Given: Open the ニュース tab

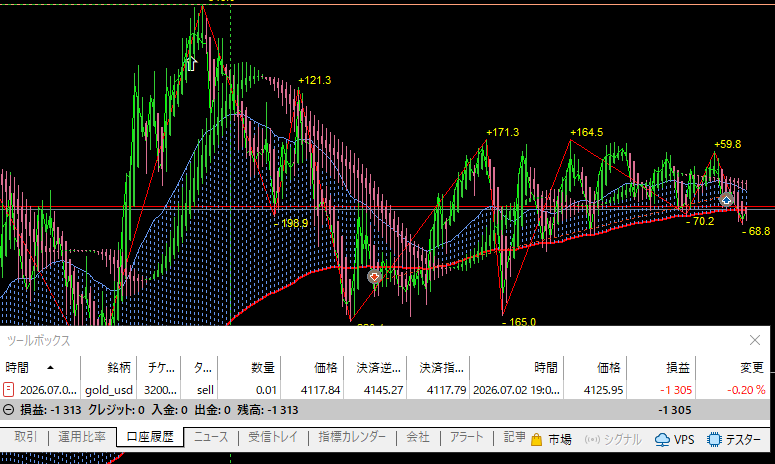Looking at the screenshot, I should [211, 437].
